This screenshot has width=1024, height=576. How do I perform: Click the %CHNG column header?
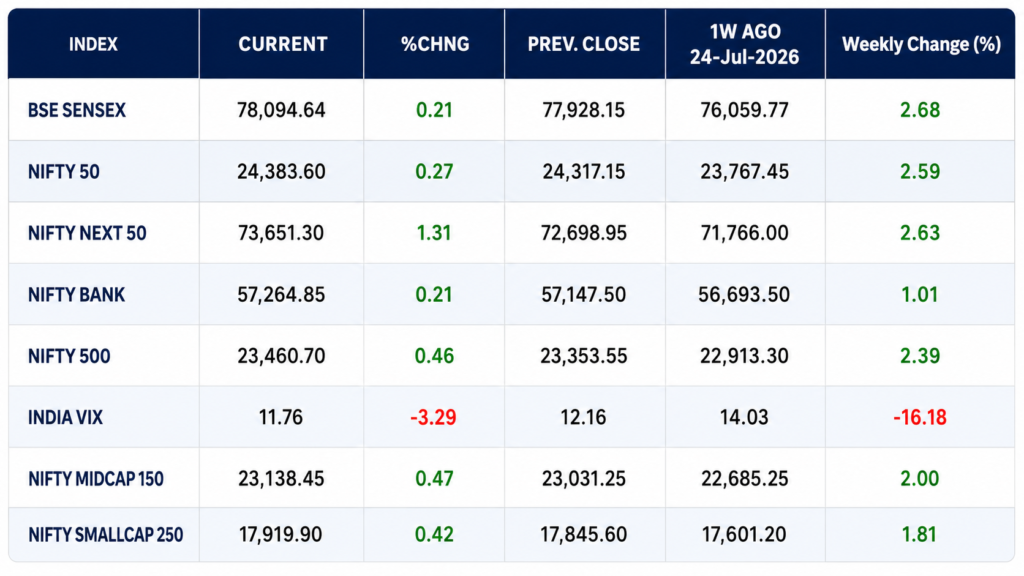[x=435, y=44]
